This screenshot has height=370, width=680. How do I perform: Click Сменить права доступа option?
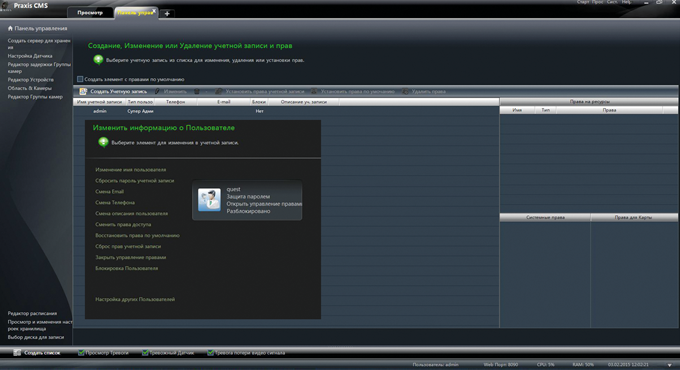point(123,224)
